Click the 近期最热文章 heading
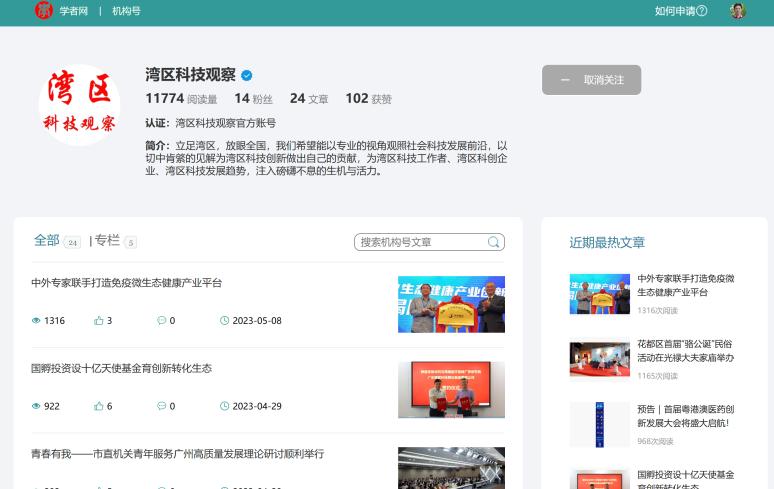Screen dimensions: 774x489 [607, 242]
